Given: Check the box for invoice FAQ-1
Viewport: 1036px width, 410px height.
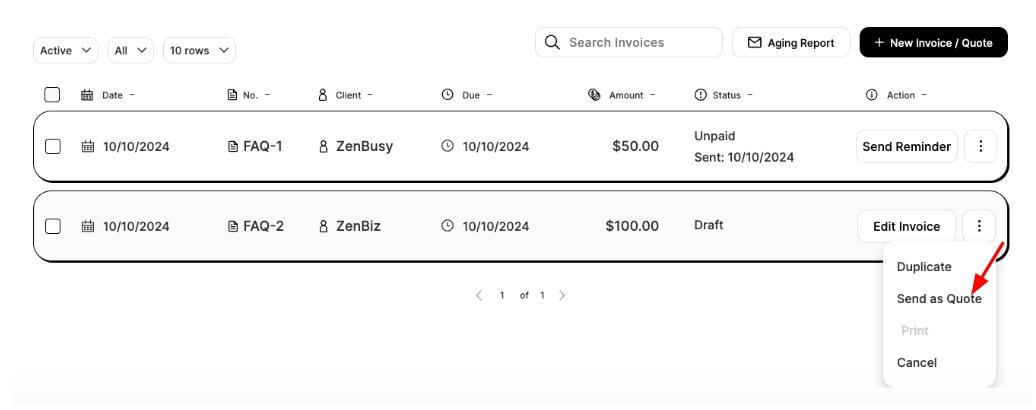Looking at the screenshot, I should (x=53, y=146).
